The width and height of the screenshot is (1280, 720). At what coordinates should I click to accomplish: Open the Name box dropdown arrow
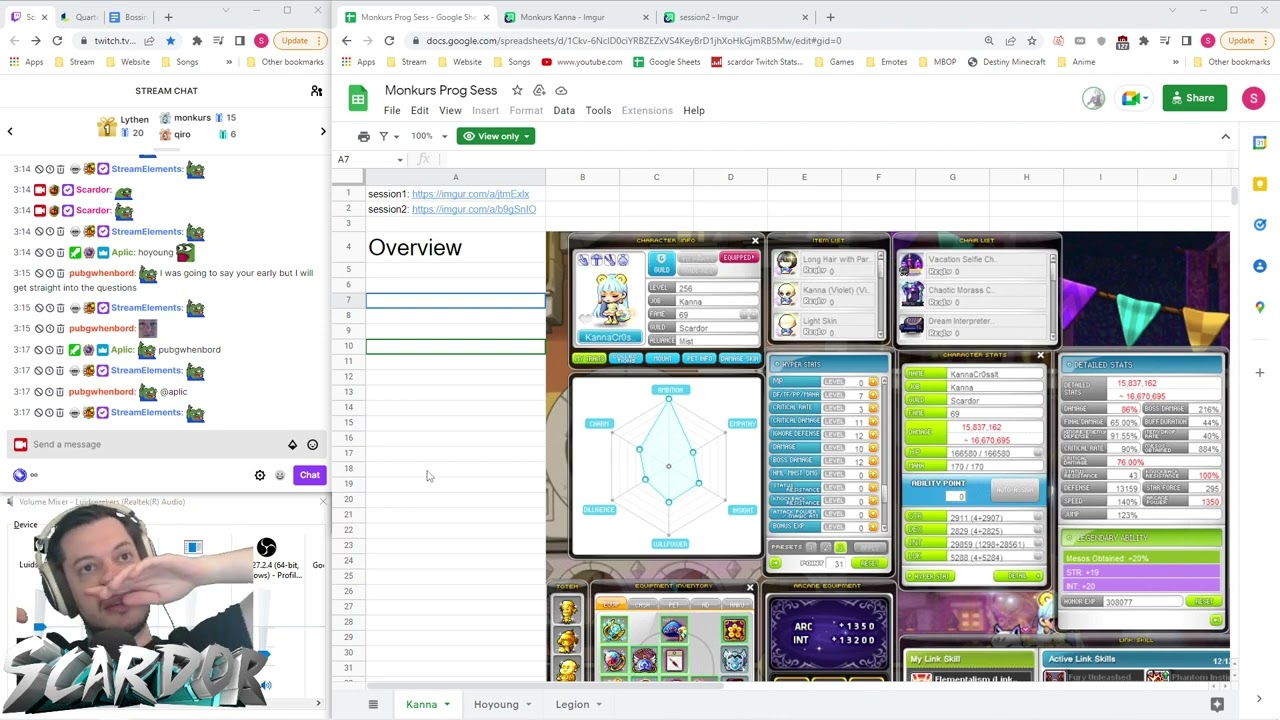[400, 160]
